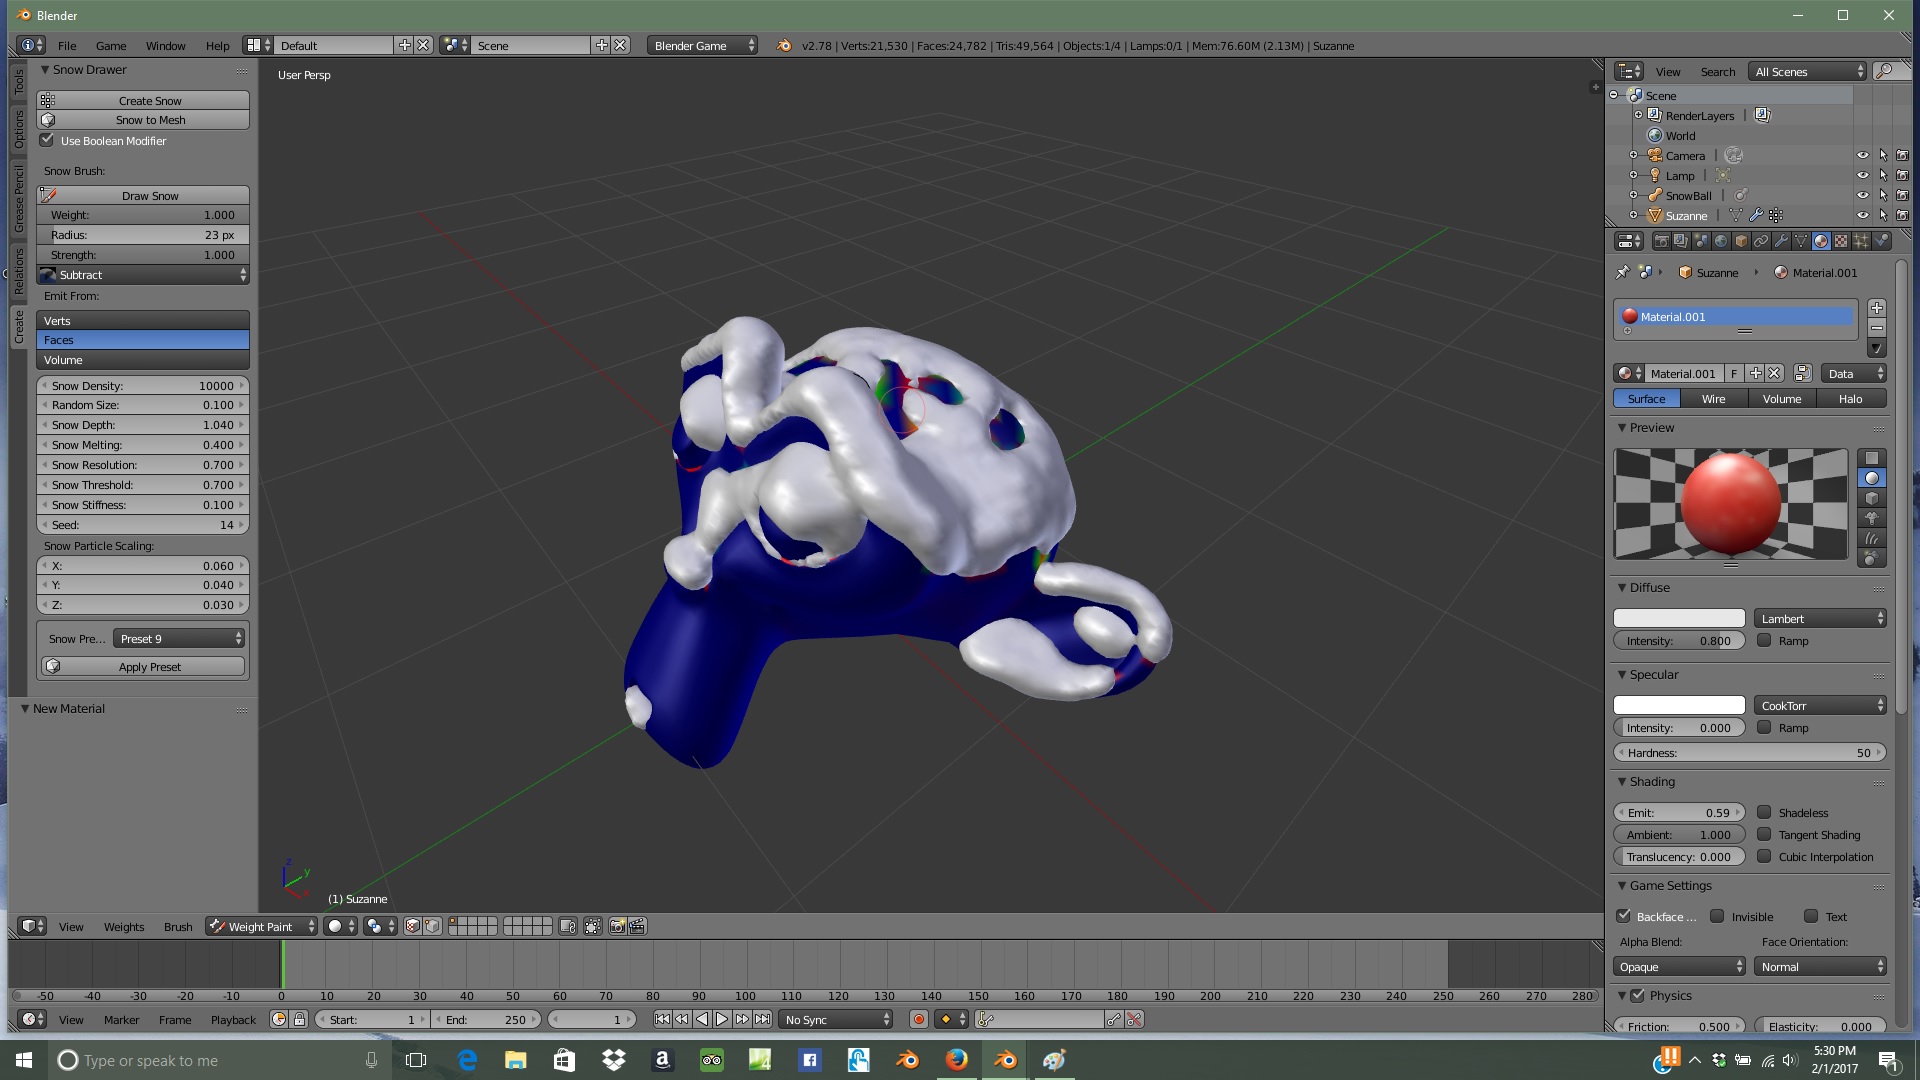The height and width of the screenshot is (1080, 1920).
Task: Click the timeline record button icon
Action: click(918, 1019)
